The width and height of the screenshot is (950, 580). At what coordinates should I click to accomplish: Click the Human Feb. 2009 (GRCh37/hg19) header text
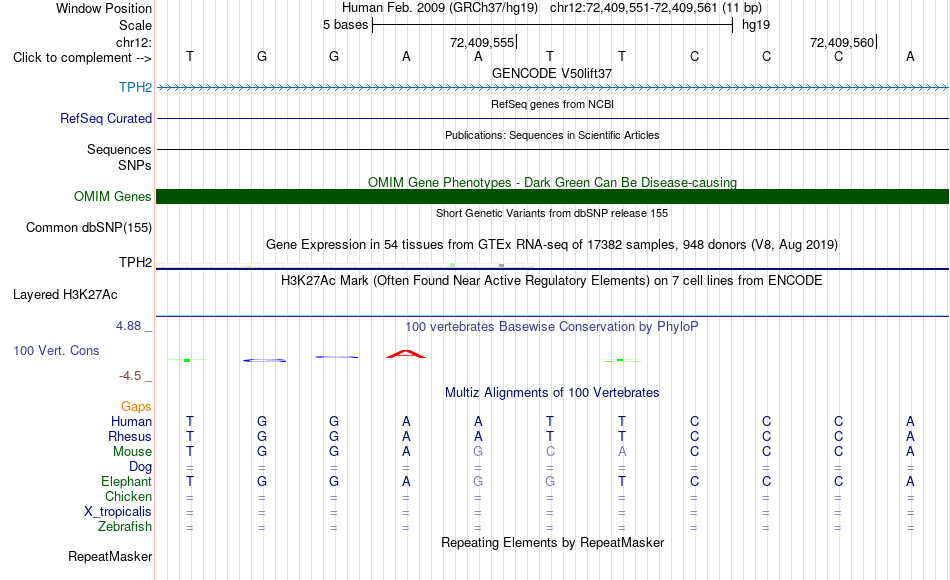pyautogui.click(x=440, y=8)
